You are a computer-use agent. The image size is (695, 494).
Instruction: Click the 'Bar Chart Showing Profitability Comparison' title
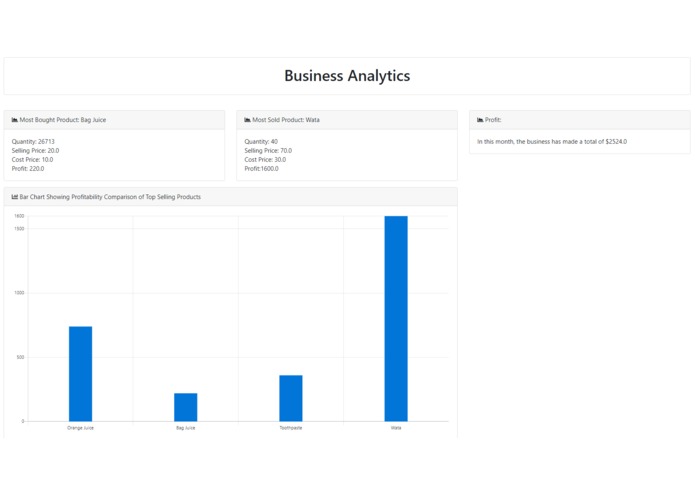click(110, 197)
